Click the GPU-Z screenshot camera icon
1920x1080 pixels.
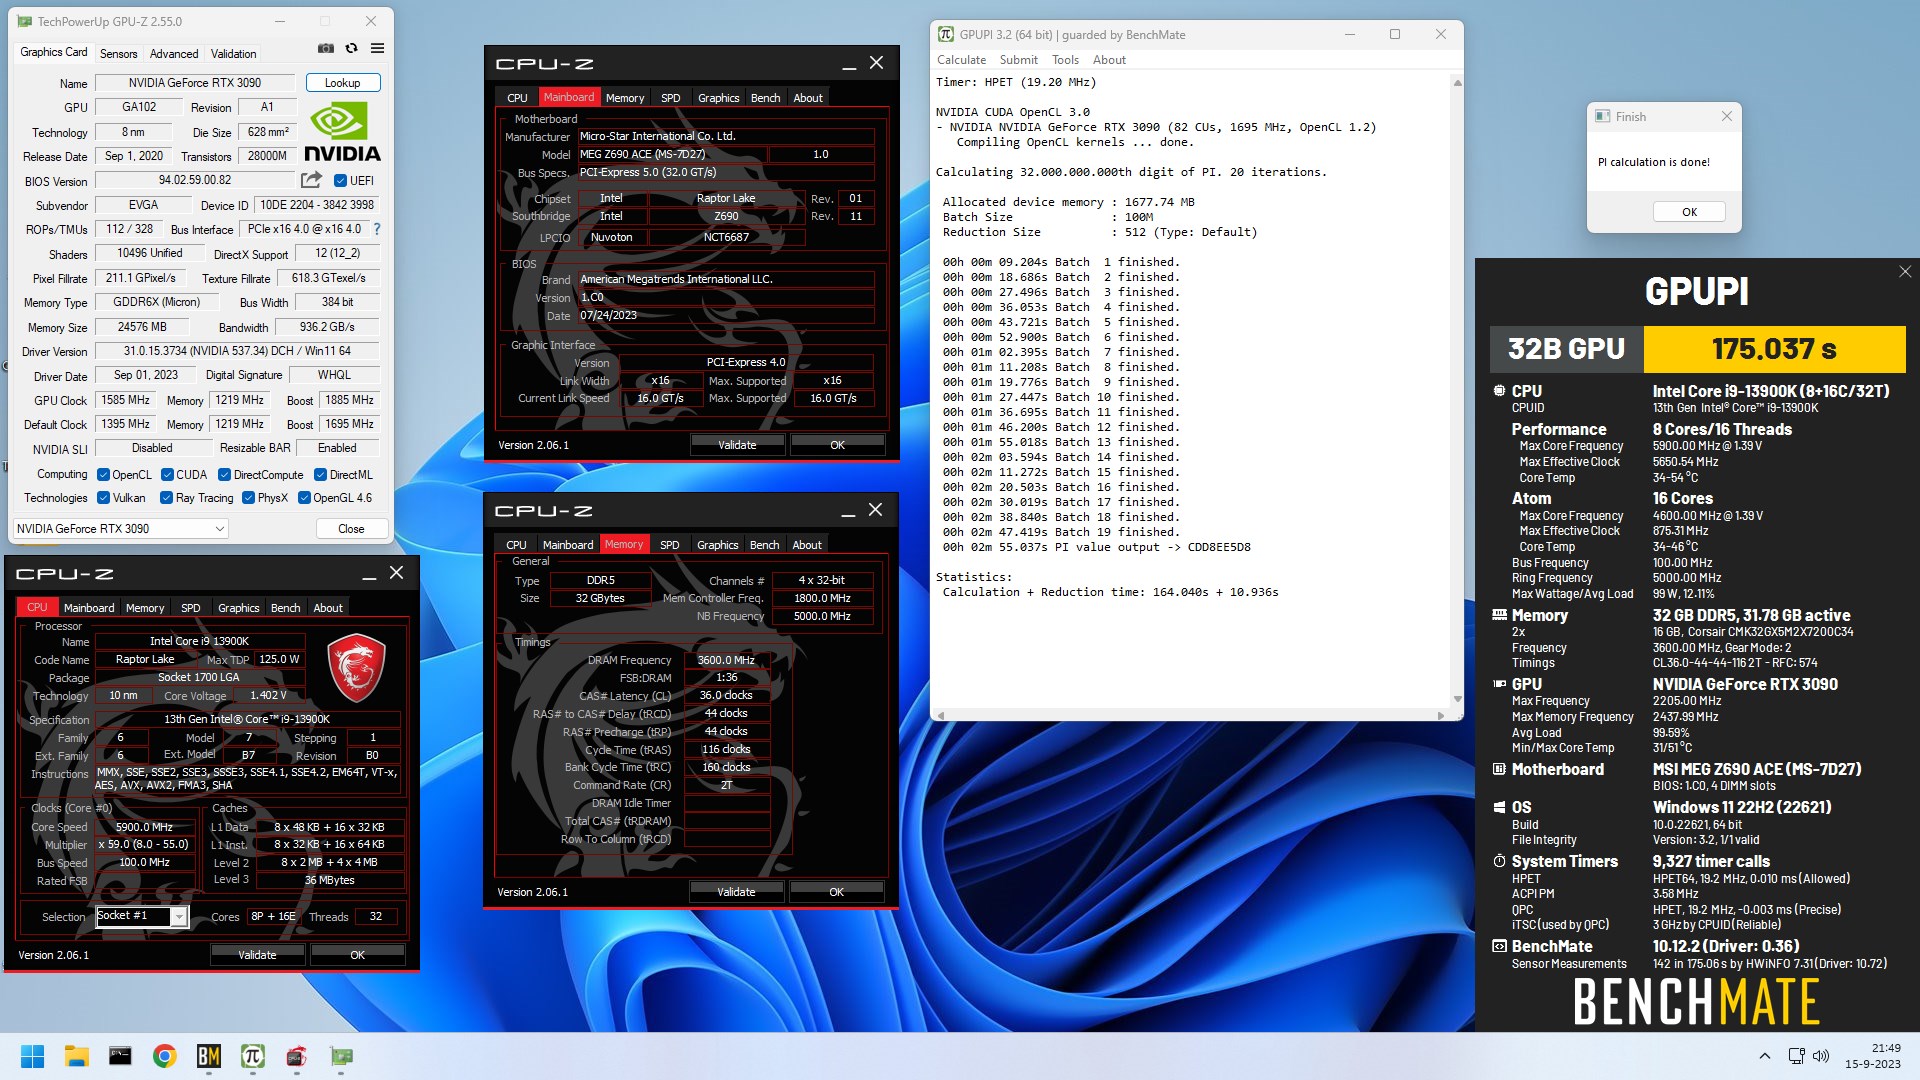click(326, 48)
